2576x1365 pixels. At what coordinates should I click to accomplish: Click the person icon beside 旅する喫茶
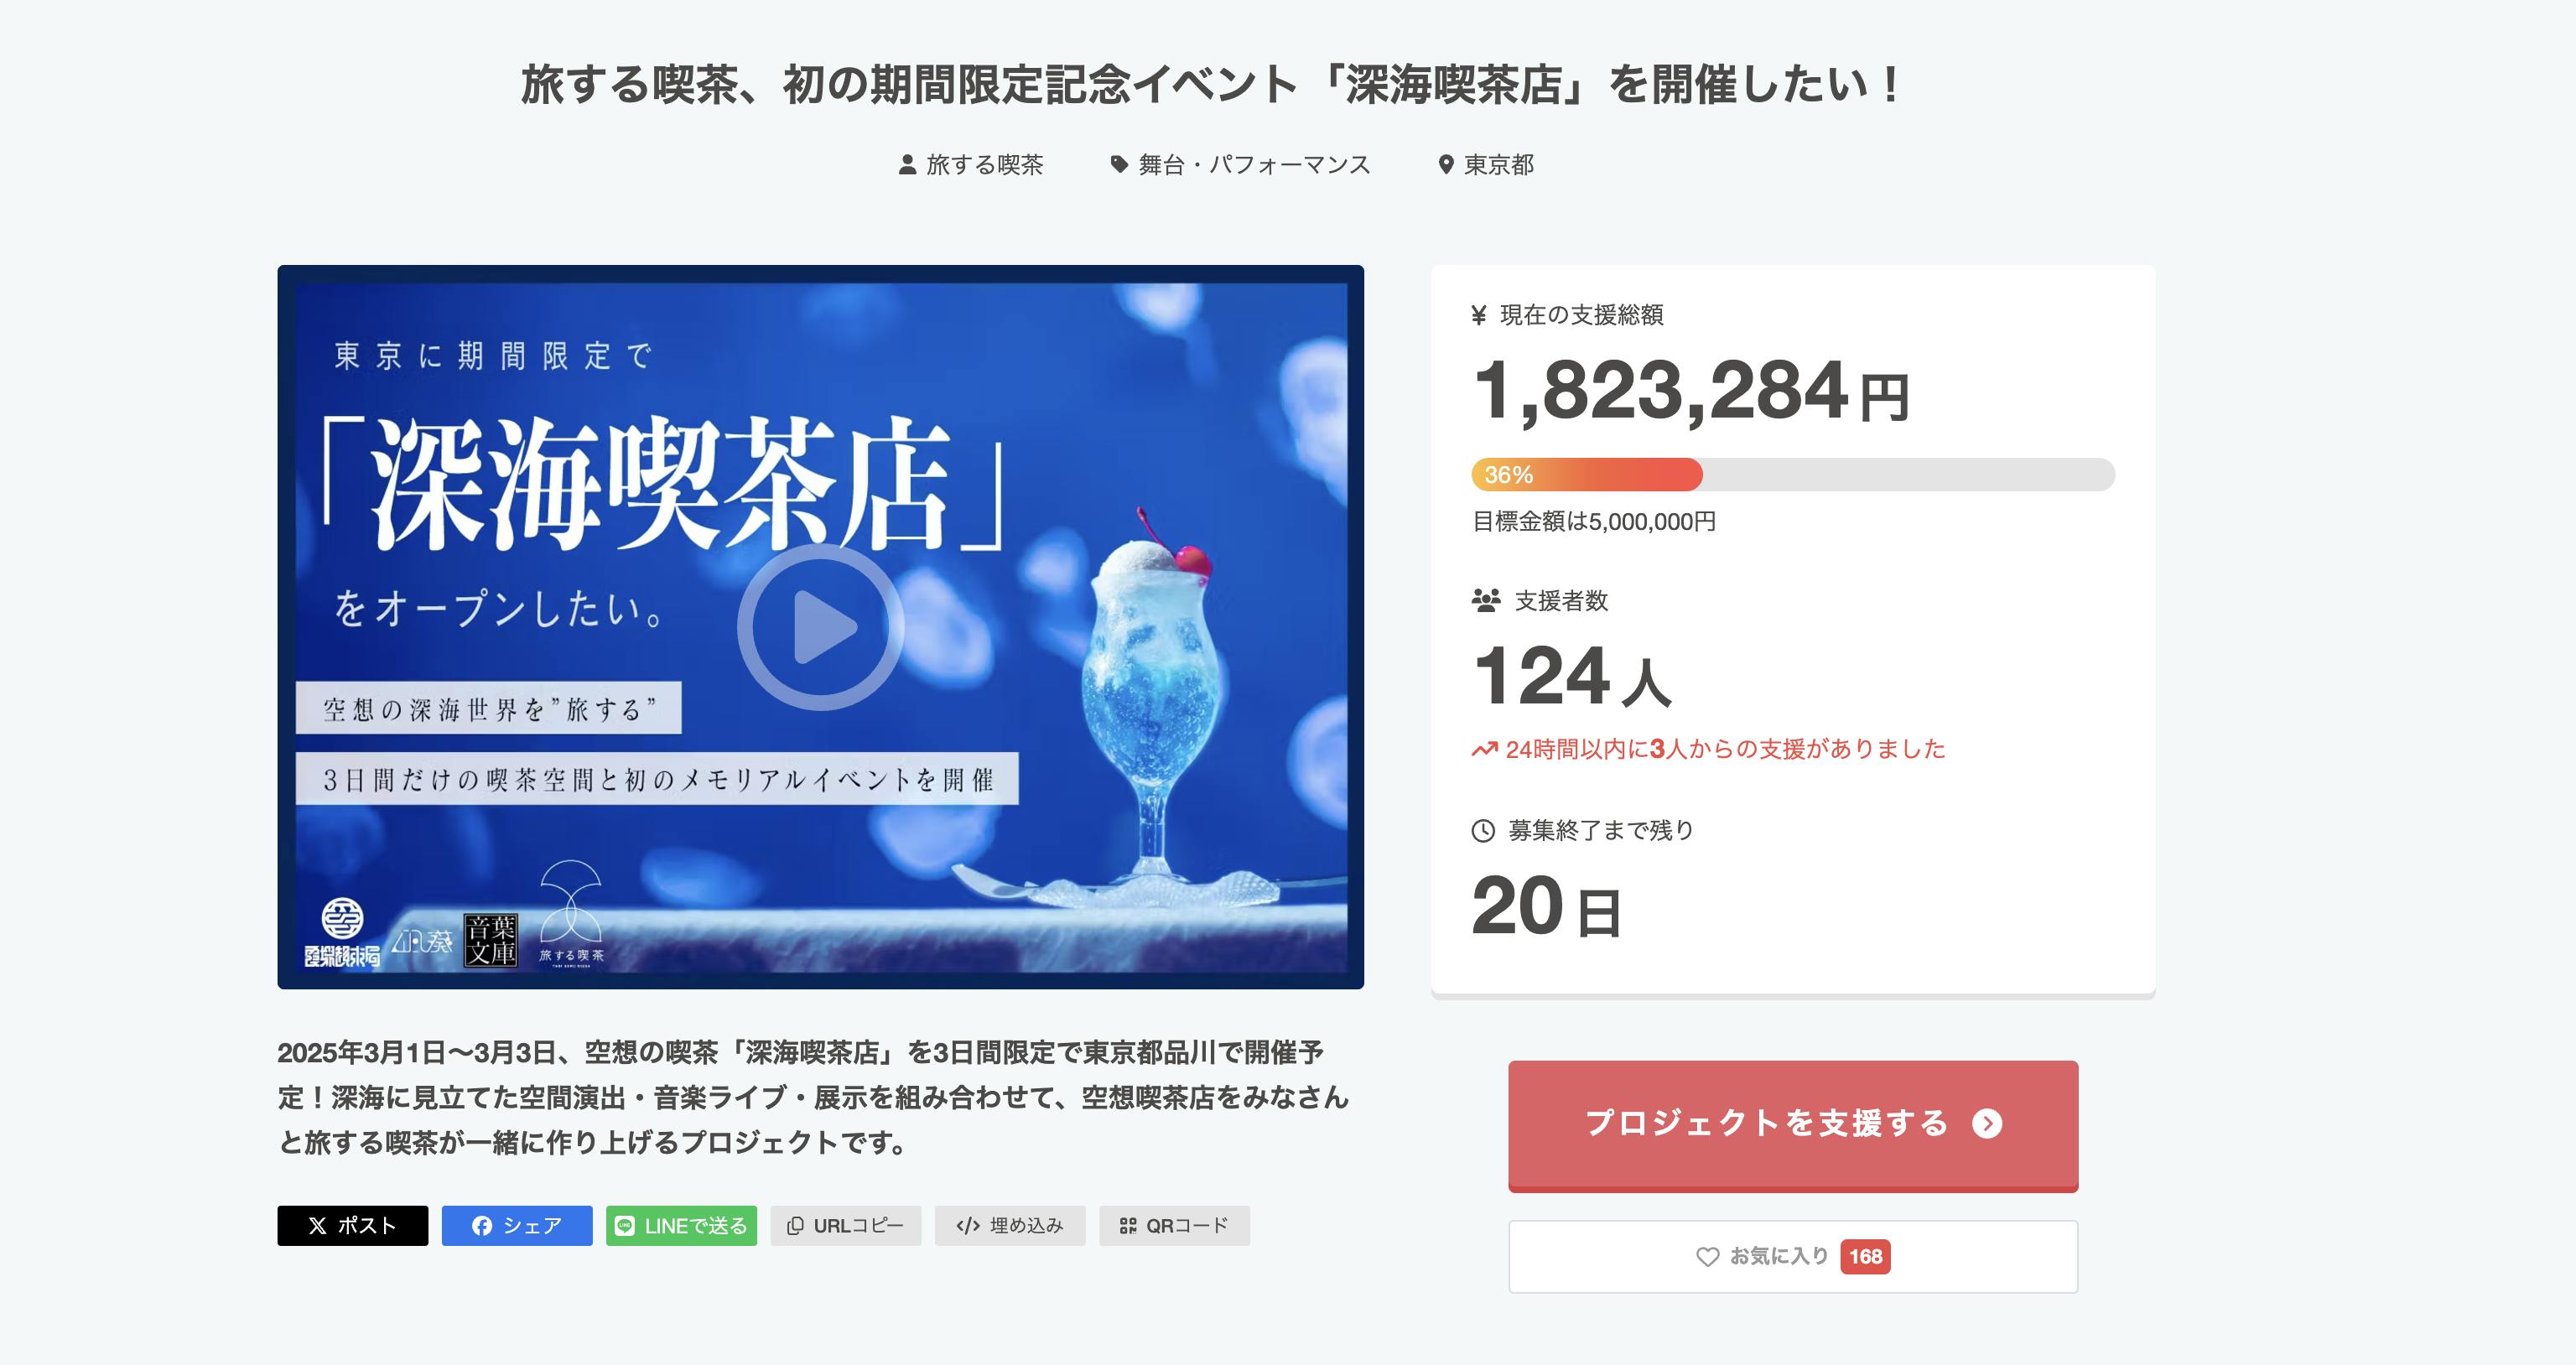pyautogui.click(x=907, y=165)
